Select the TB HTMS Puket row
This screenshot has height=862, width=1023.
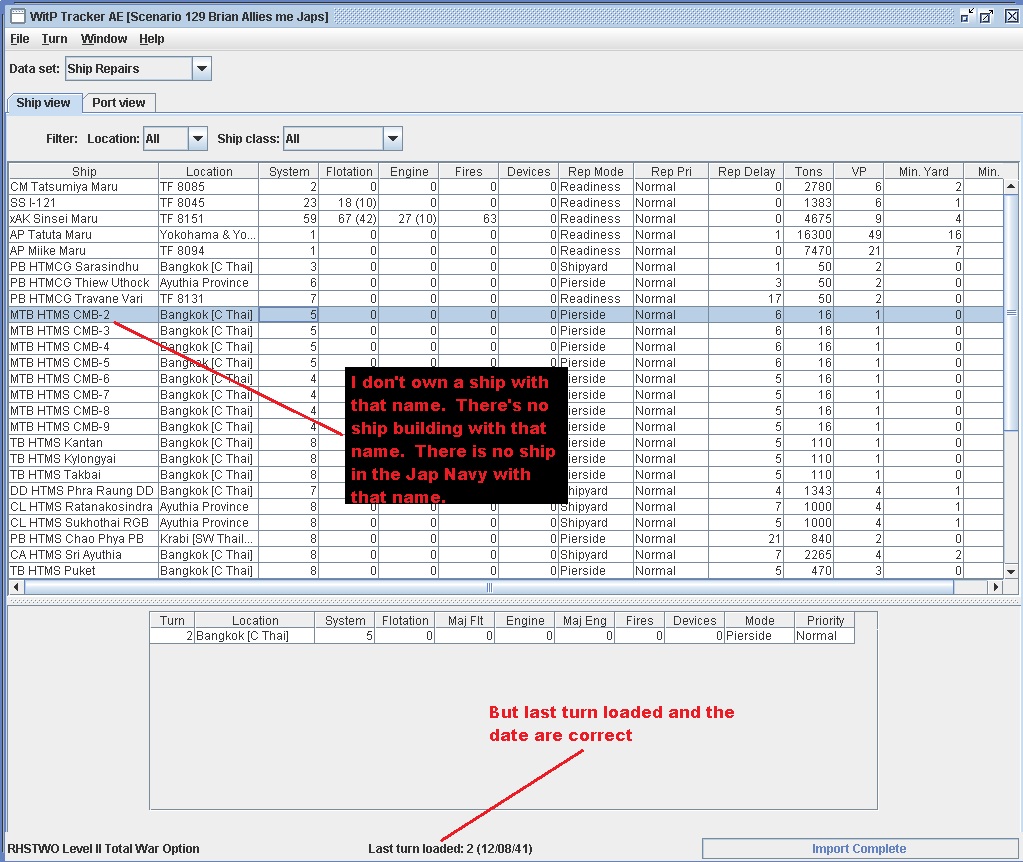506,570
